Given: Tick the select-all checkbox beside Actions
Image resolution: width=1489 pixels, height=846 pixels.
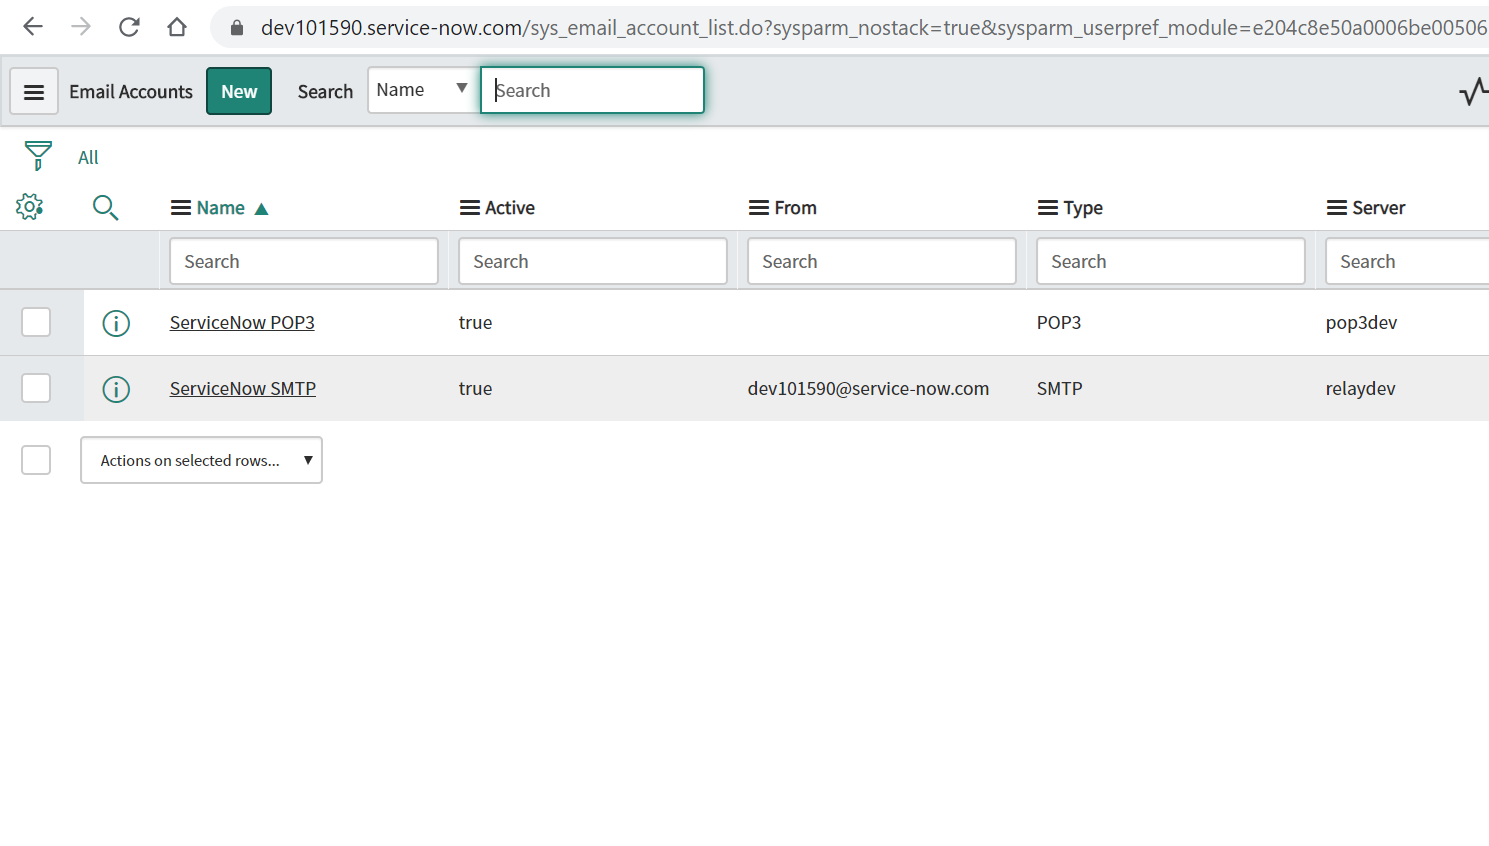Looking at the screenshot, I should (x=36, y=460).
